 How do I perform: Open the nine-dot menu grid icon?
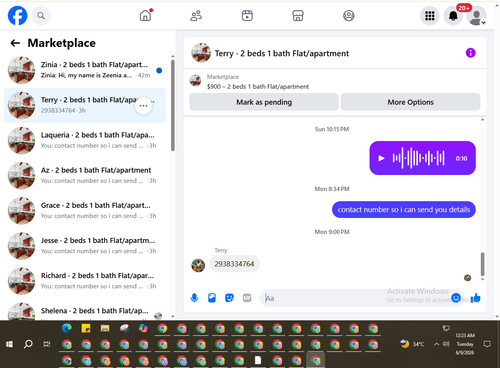coord(430,16)
